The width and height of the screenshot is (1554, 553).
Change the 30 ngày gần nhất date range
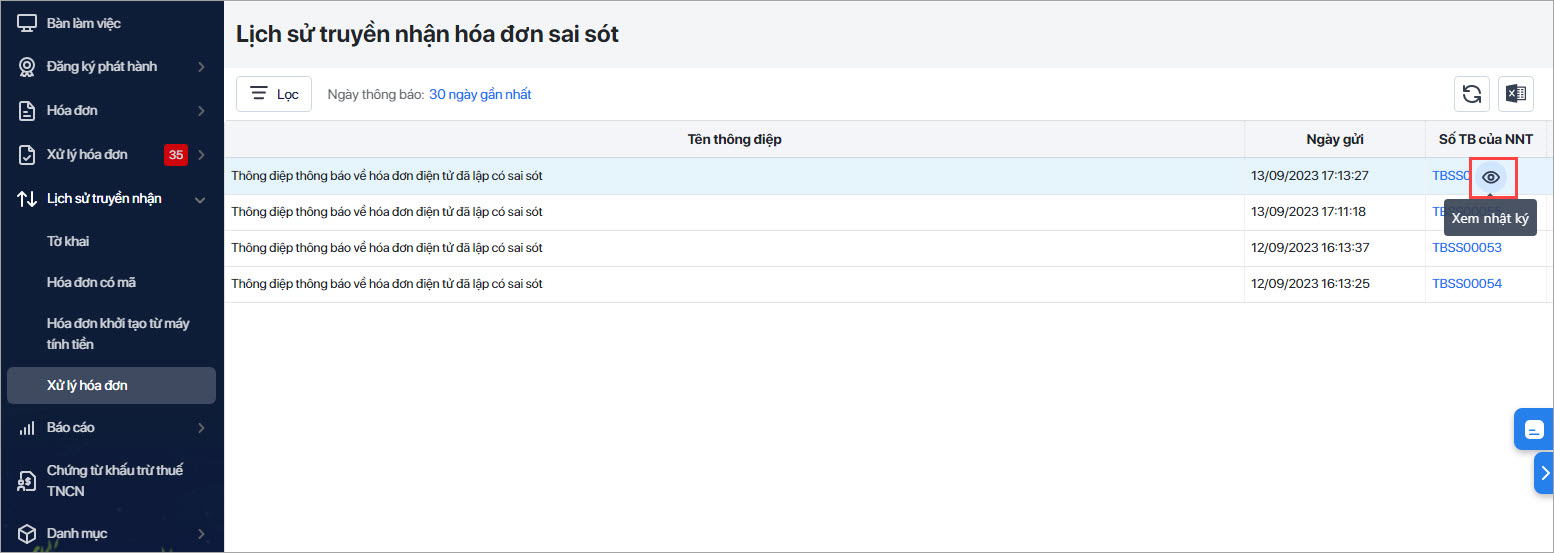[480, 95]
